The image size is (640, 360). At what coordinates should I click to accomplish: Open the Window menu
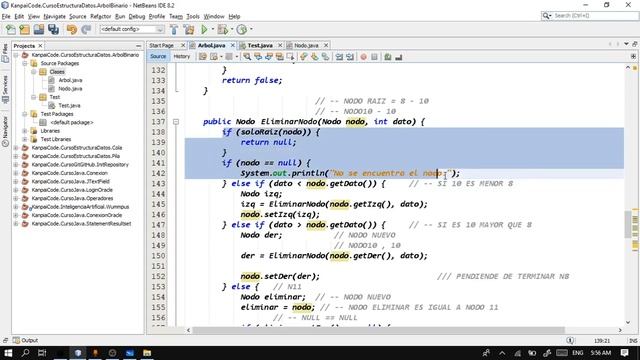[214, 16]
